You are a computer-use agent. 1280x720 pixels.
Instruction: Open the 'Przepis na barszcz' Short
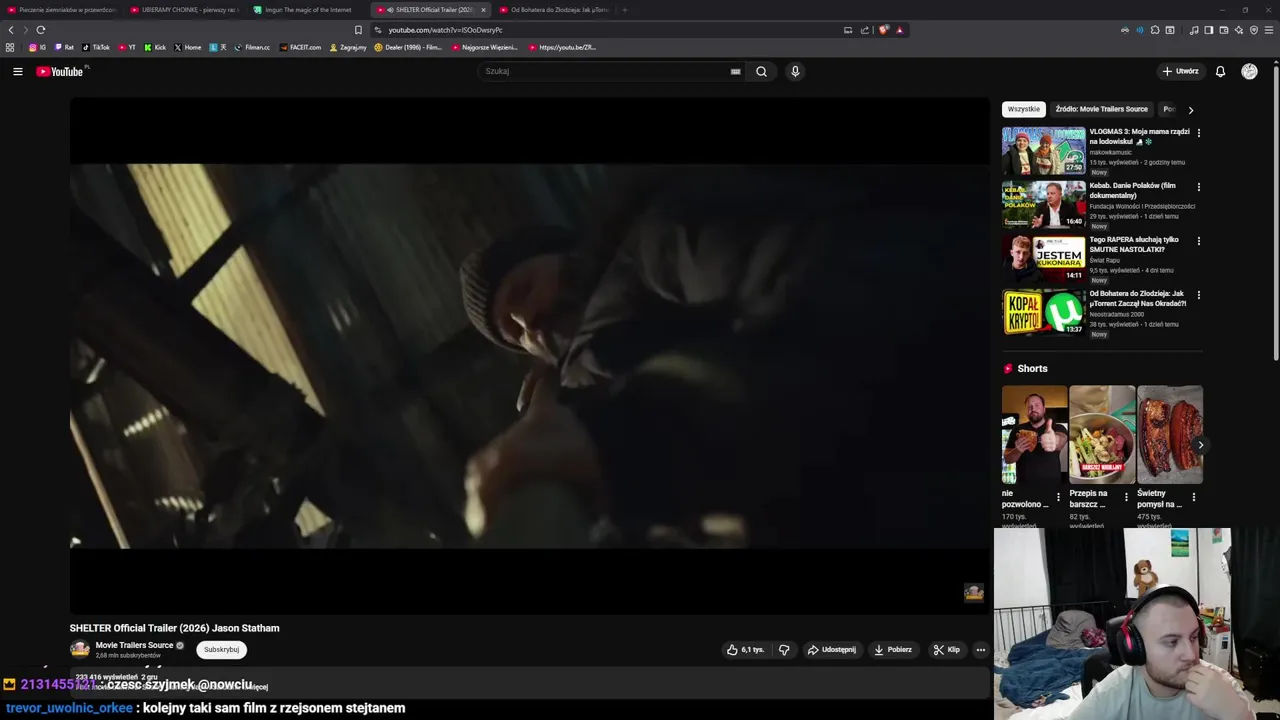pyautogui.click(x=1102, y=435)
